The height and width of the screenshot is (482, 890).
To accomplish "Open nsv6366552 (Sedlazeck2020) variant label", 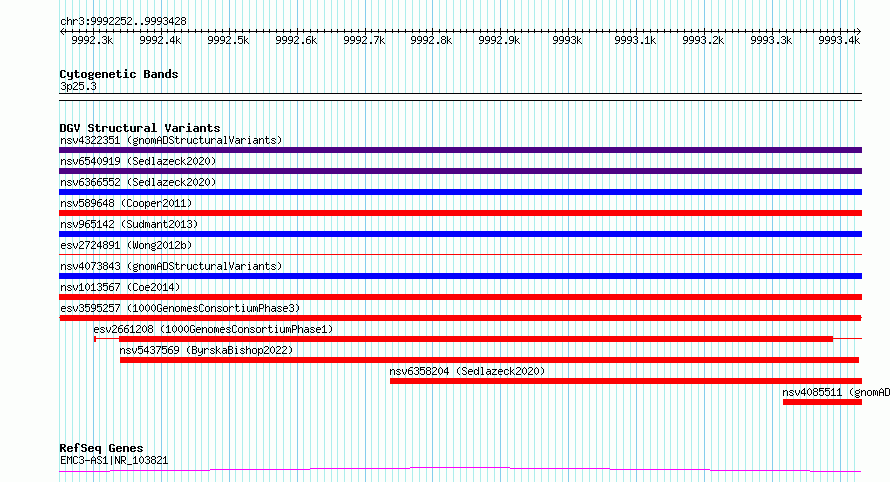I will point(138,182).
